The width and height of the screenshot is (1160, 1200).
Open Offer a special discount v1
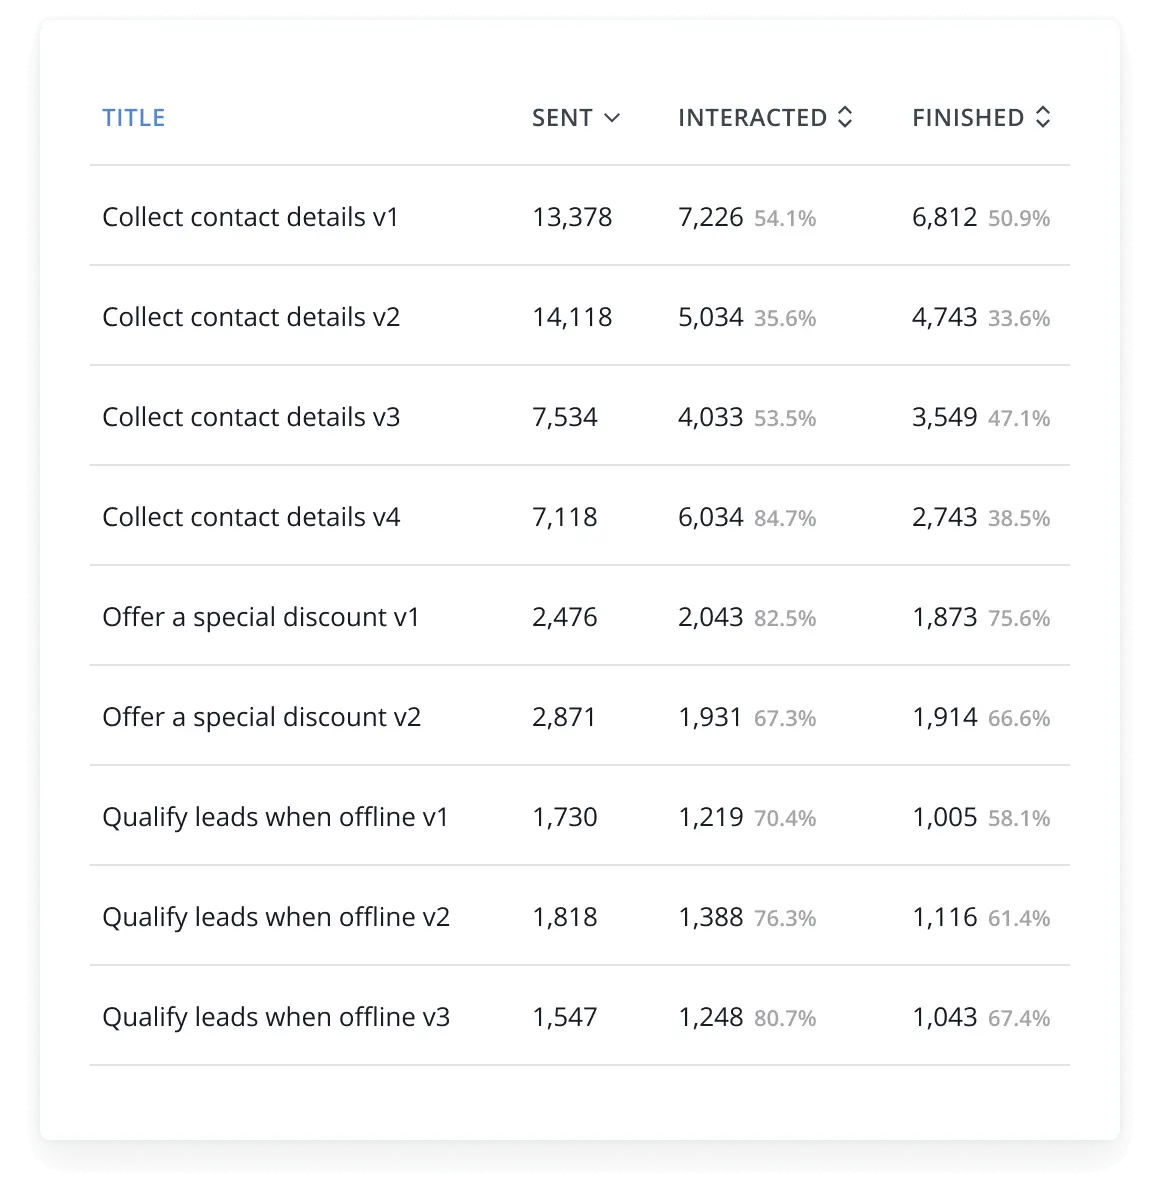point(261,617)
